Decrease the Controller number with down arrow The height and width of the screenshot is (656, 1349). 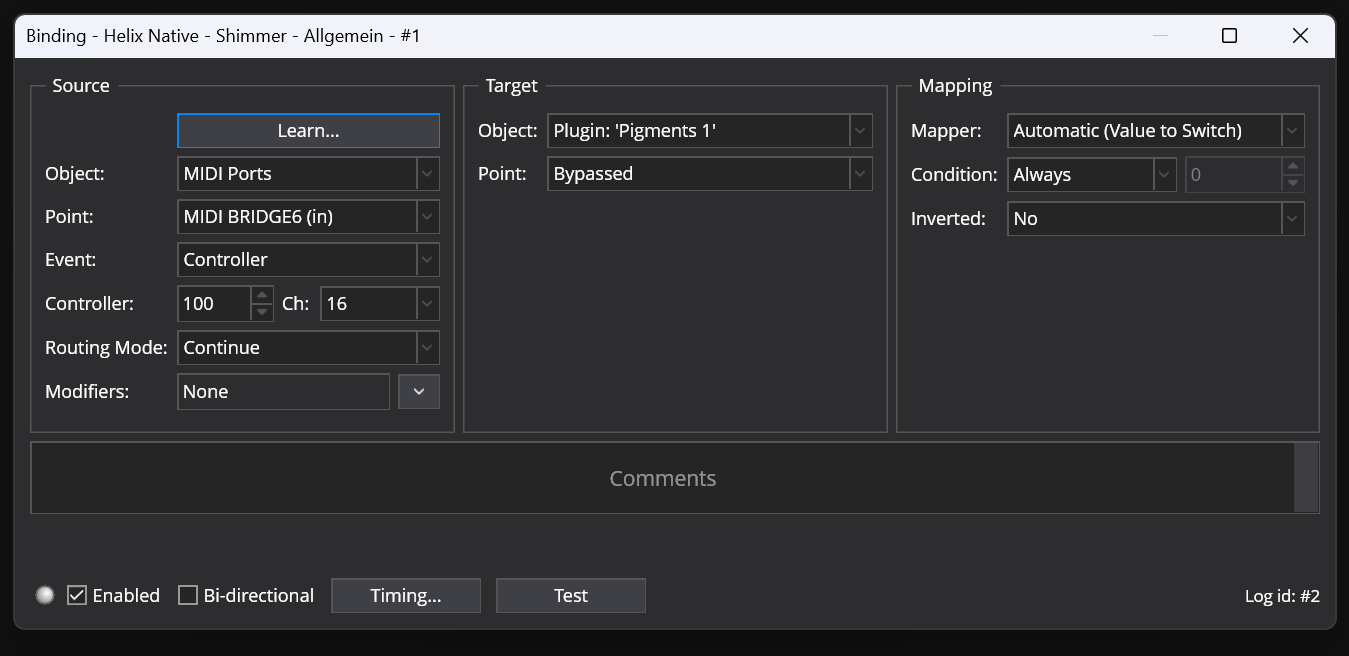coord(262,312)
